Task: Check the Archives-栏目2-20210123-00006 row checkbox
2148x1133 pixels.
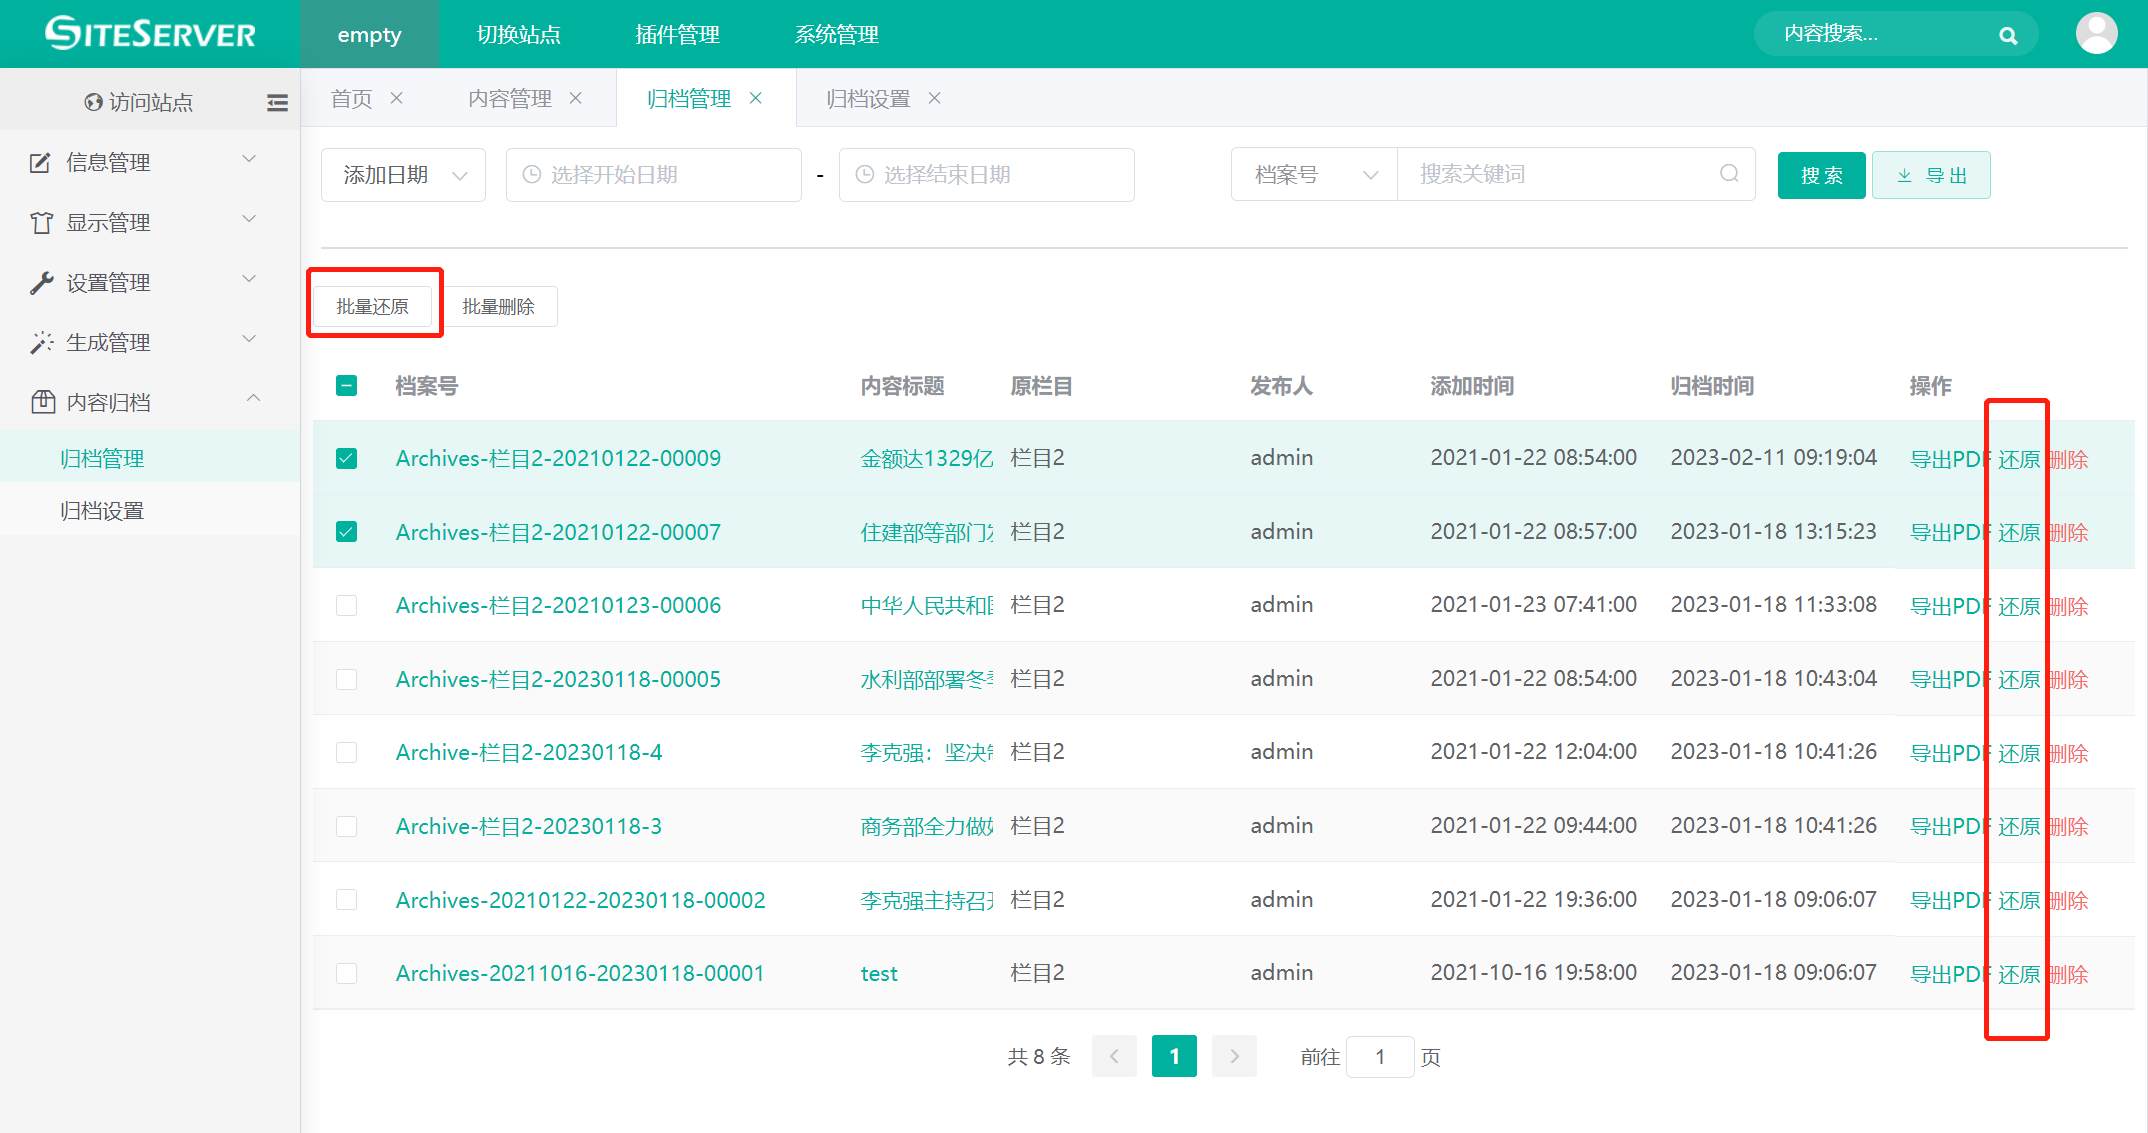Action: tap(347, 606)
